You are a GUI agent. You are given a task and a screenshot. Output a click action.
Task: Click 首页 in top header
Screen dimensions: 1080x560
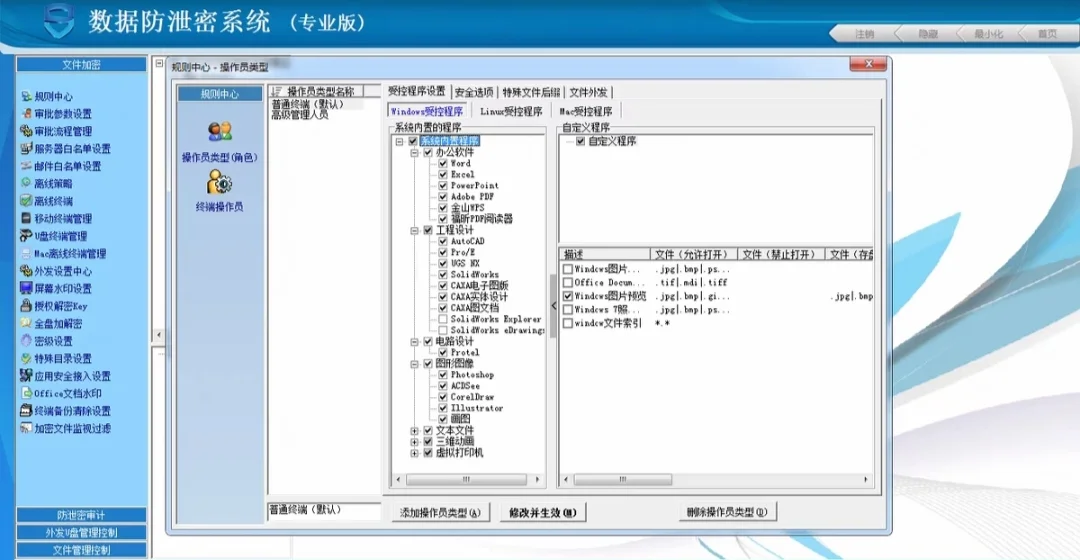coord(1048,34)
